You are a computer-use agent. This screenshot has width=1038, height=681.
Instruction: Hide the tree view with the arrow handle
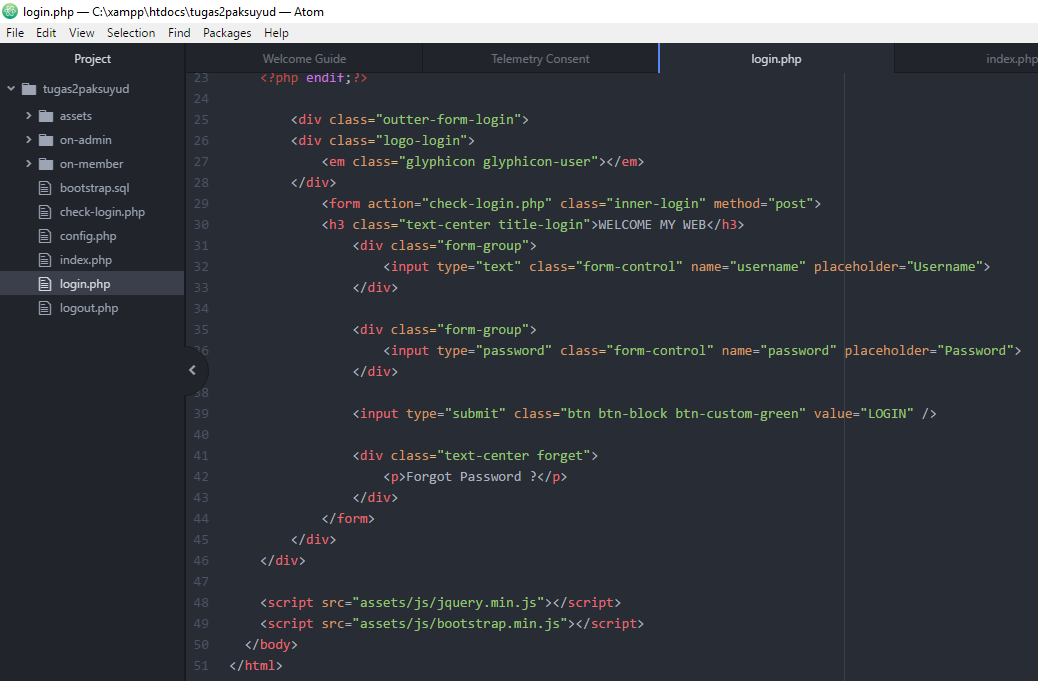click(193, 370)
